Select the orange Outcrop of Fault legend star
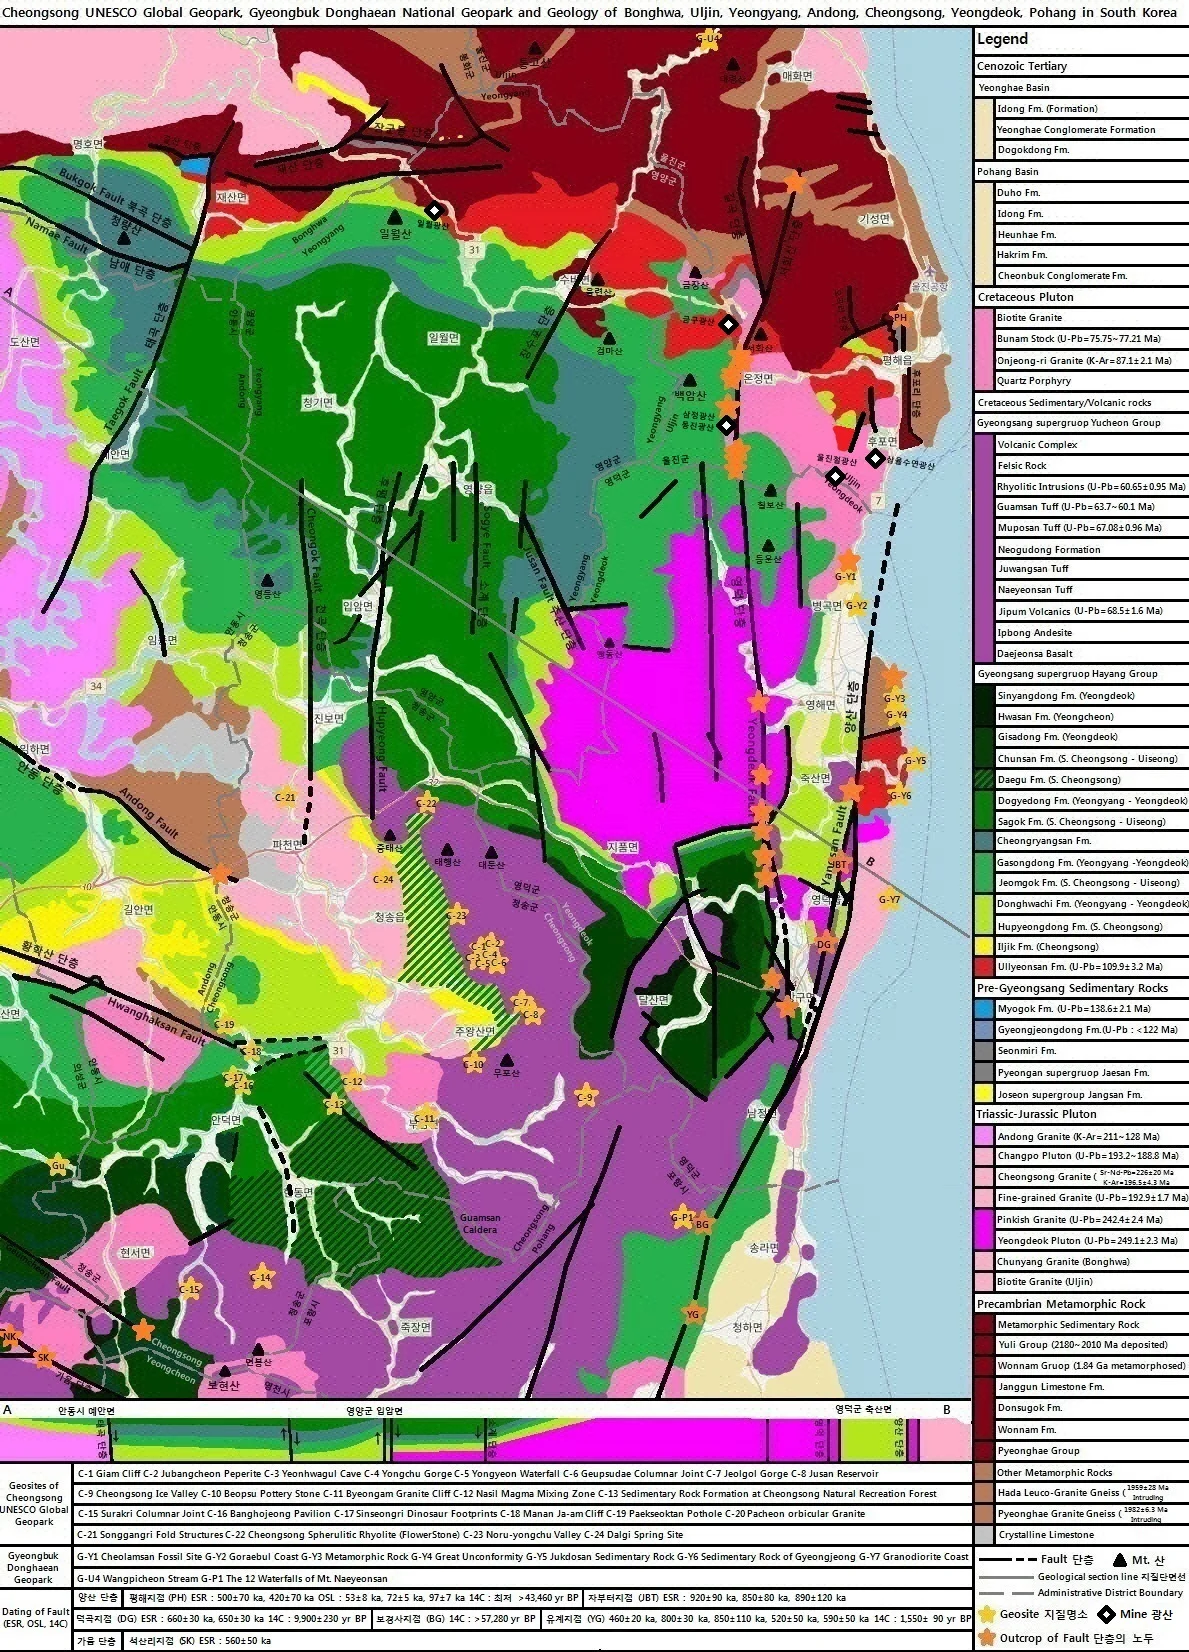The height and width of the screenshot is (1652, 1189). (x=988, y=1637)
